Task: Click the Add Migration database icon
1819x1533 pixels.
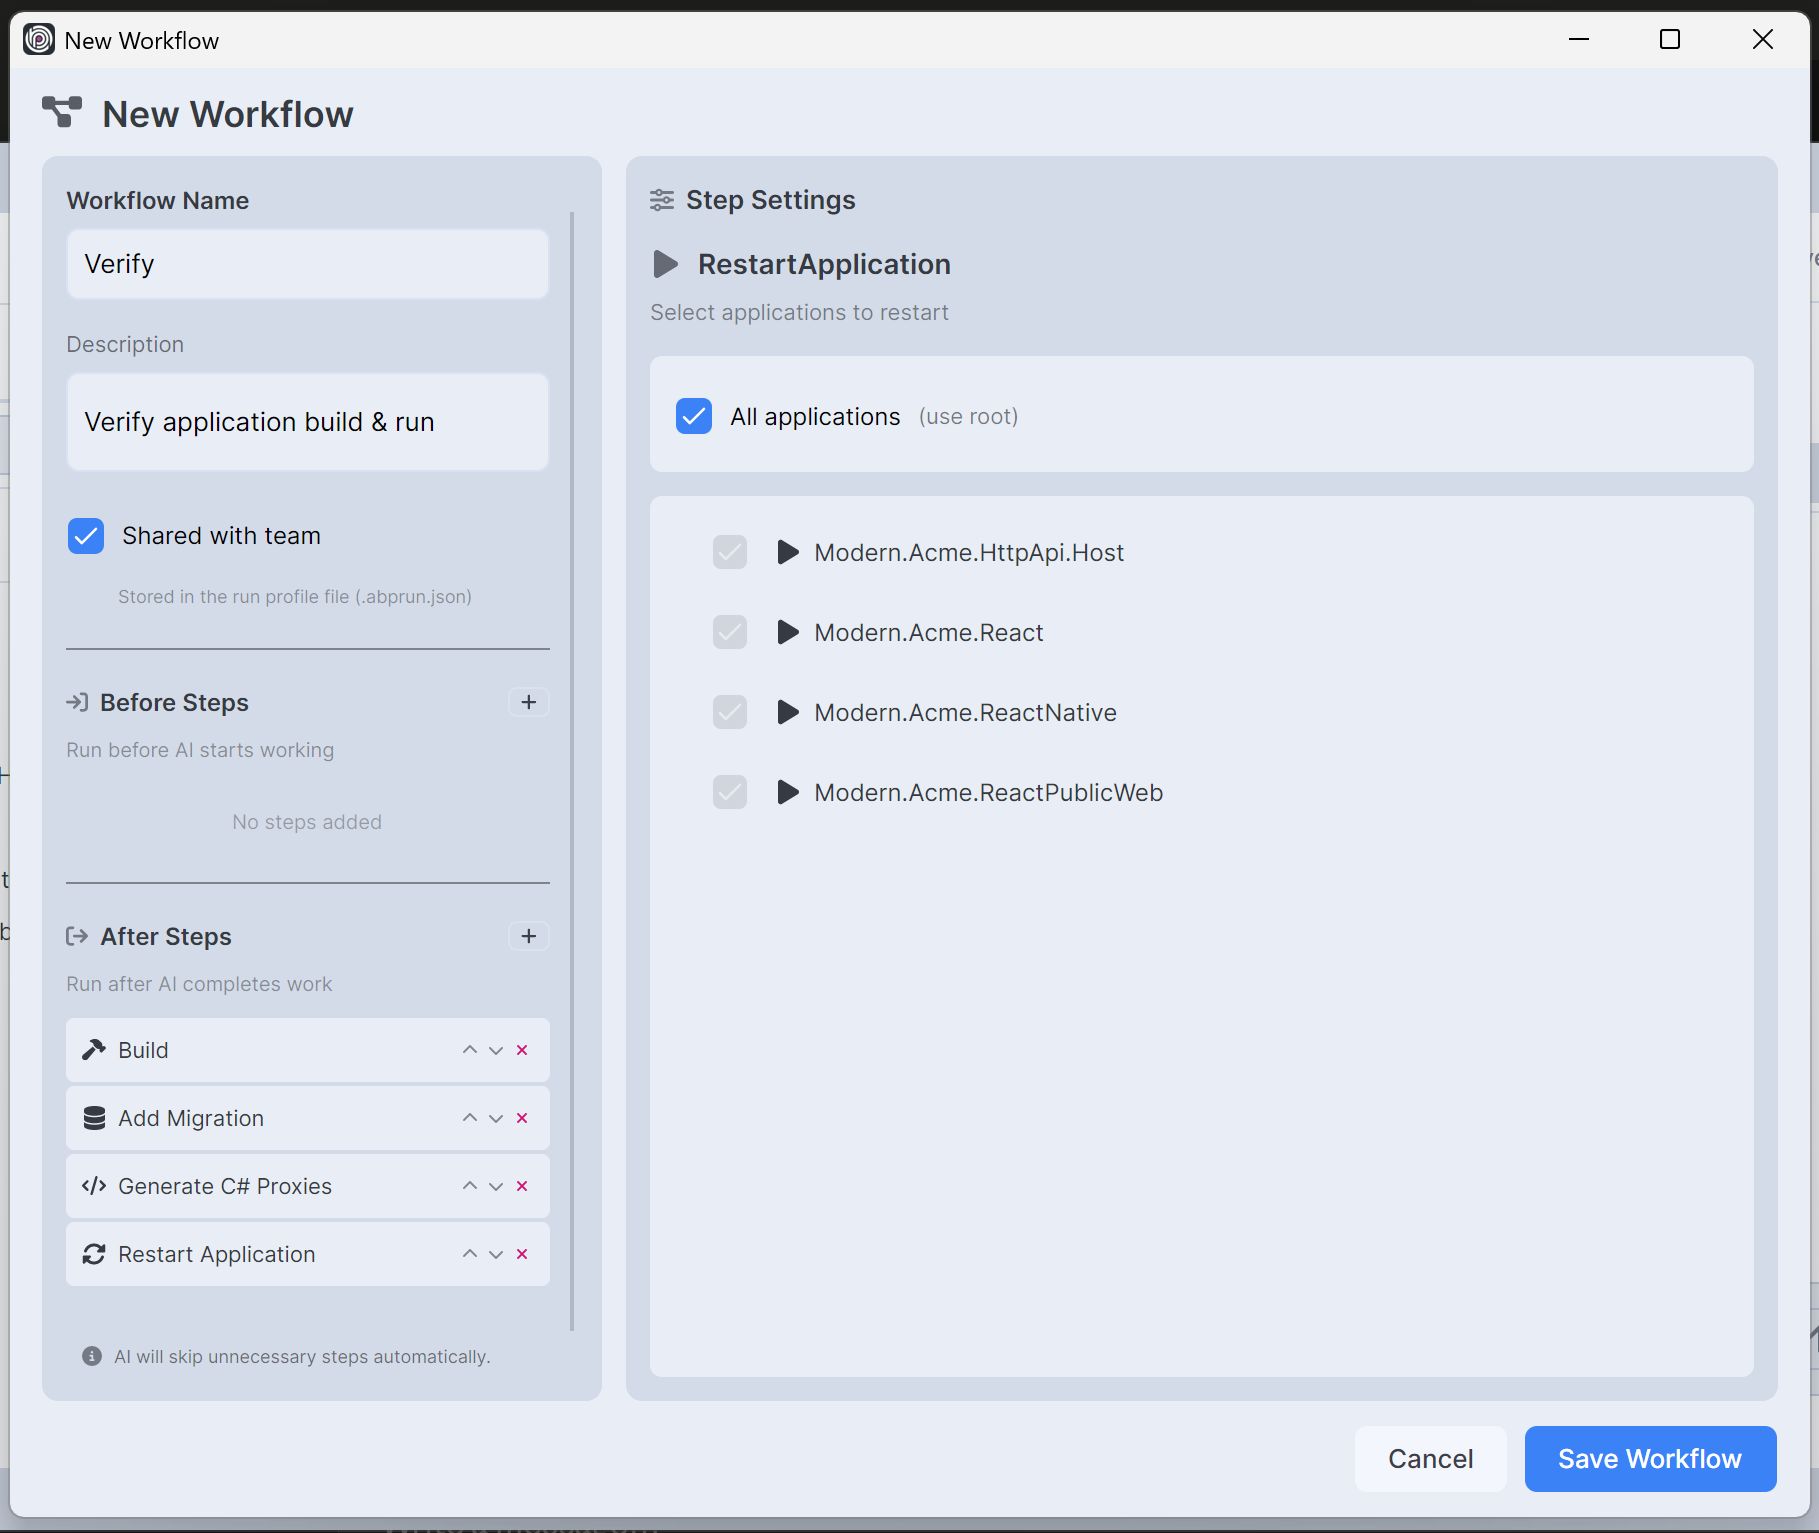Action: pos(94,1118)
